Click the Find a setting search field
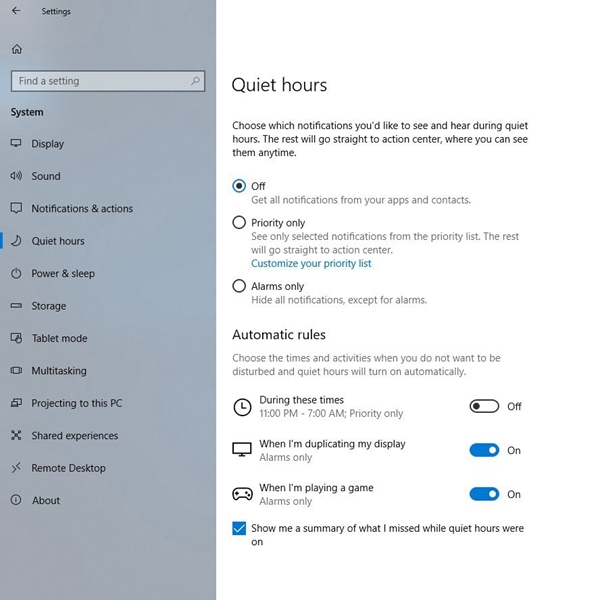Screen dimensions: 600x600 click(98, 81)
